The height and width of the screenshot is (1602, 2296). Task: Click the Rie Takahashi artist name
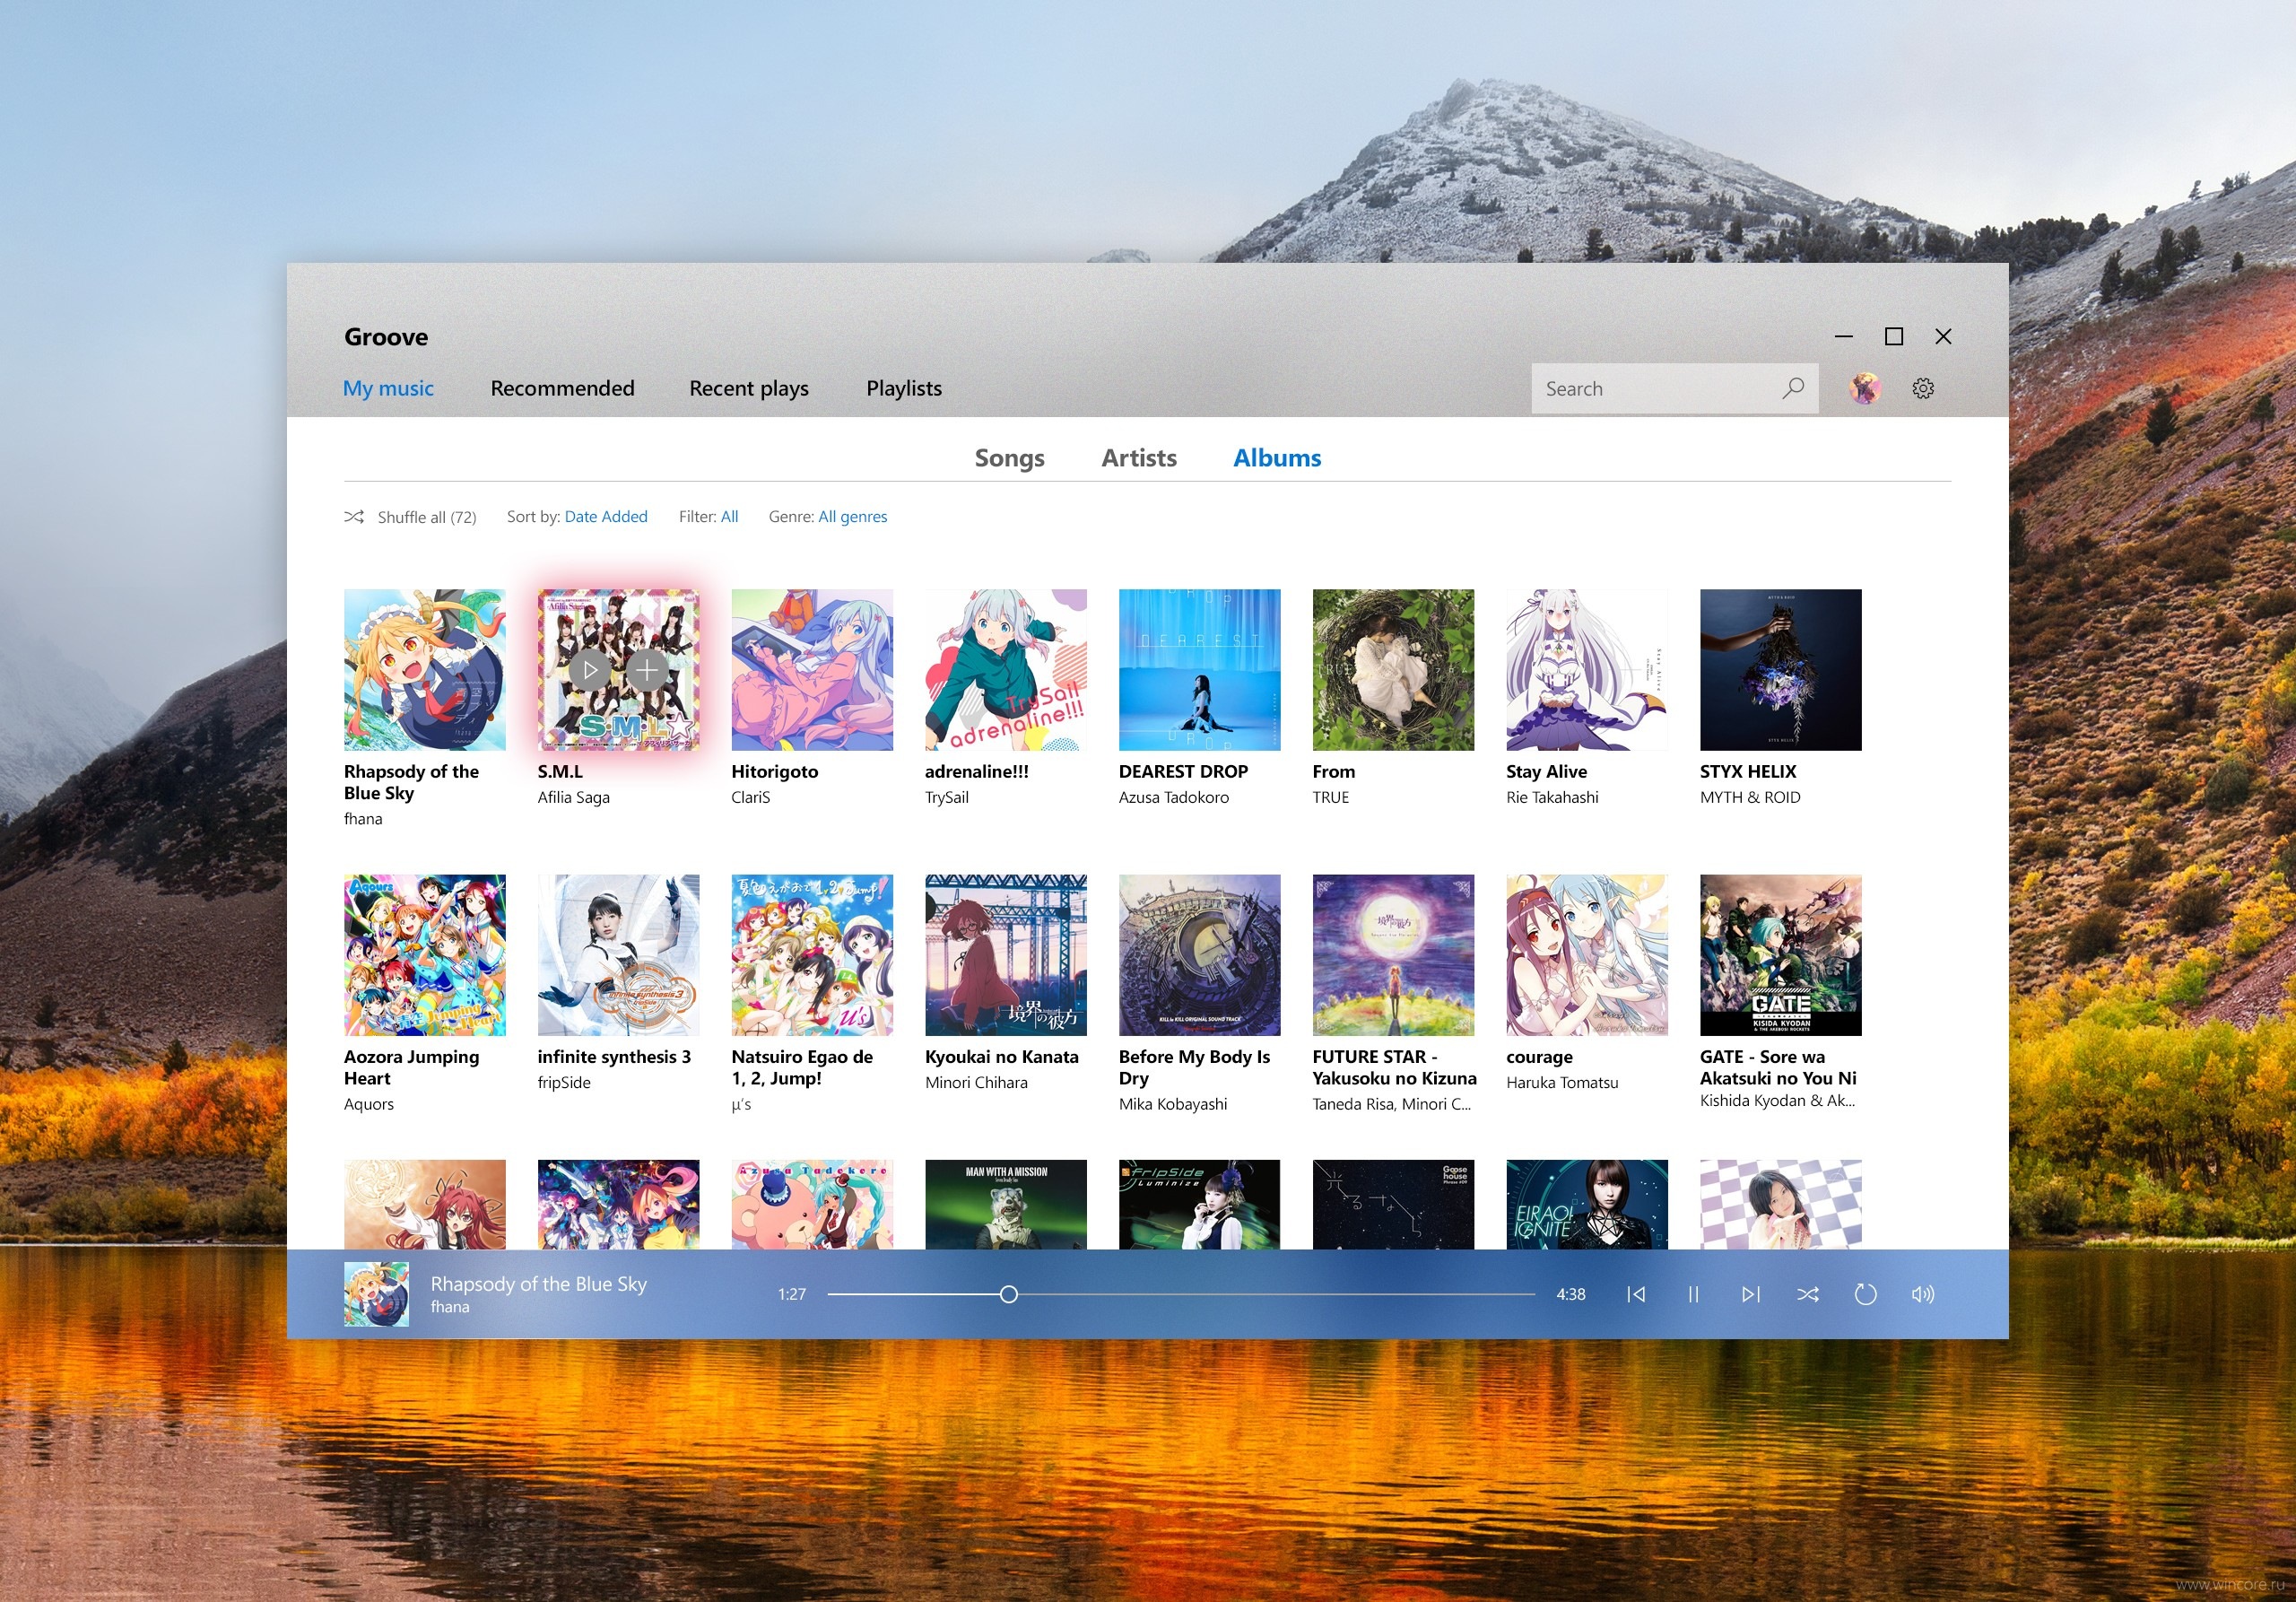coord(1552,797)
